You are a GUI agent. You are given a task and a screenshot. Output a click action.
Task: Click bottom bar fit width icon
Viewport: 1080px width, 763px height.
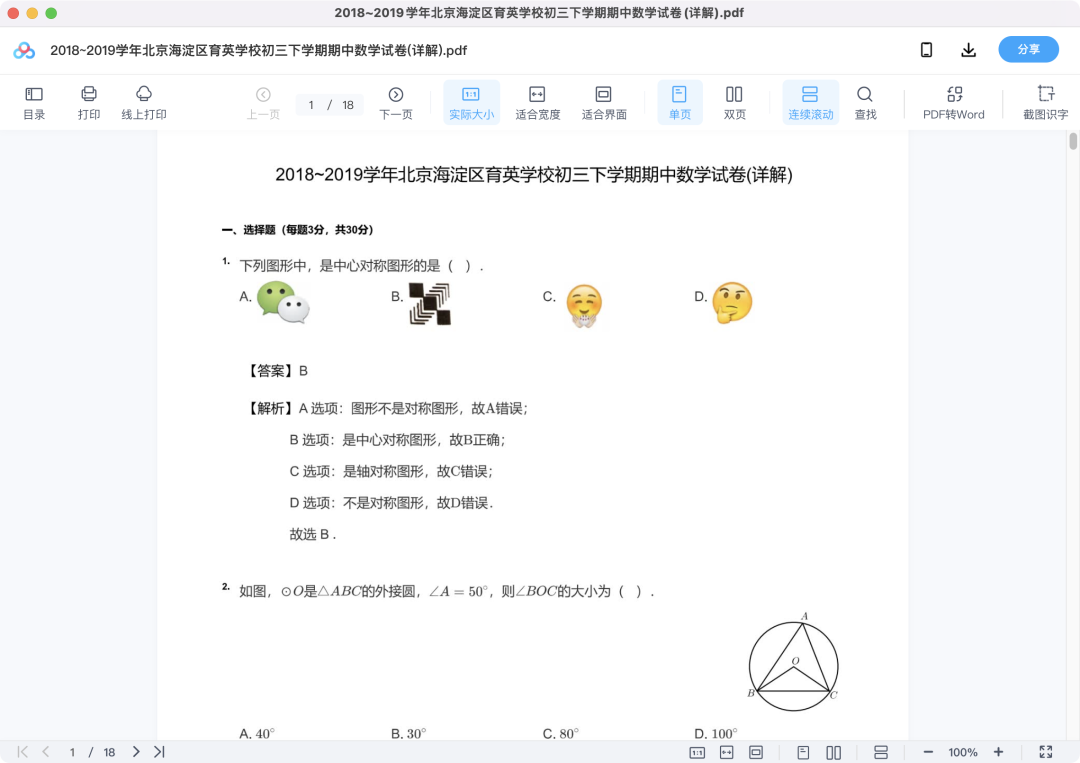coord(727,753)
